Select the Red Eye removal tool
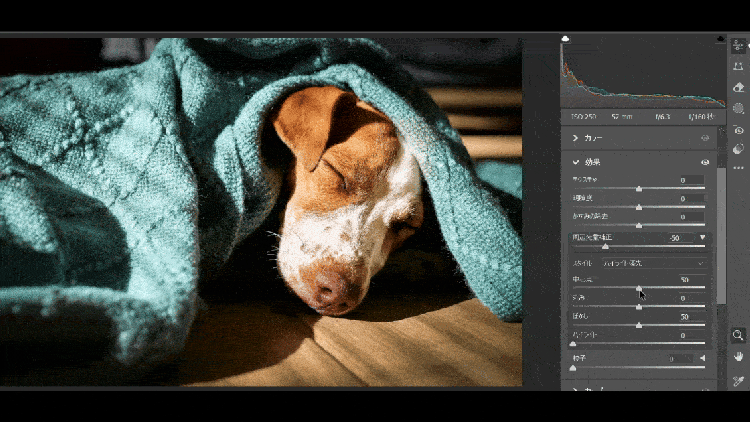Image resolution: width=750 pixels, height=422 pixels. click(x=739, y=130)
